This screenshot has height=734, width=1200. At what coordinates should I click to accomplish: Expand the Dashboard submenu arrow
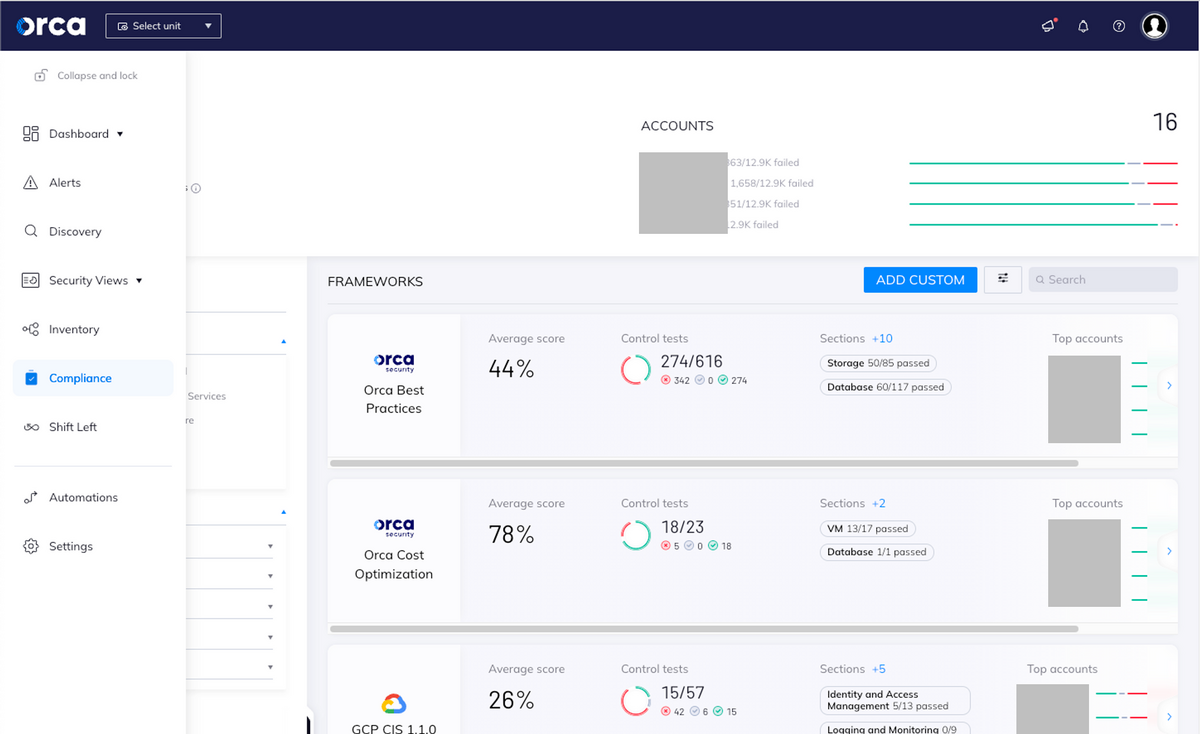[x=120, y=134]
